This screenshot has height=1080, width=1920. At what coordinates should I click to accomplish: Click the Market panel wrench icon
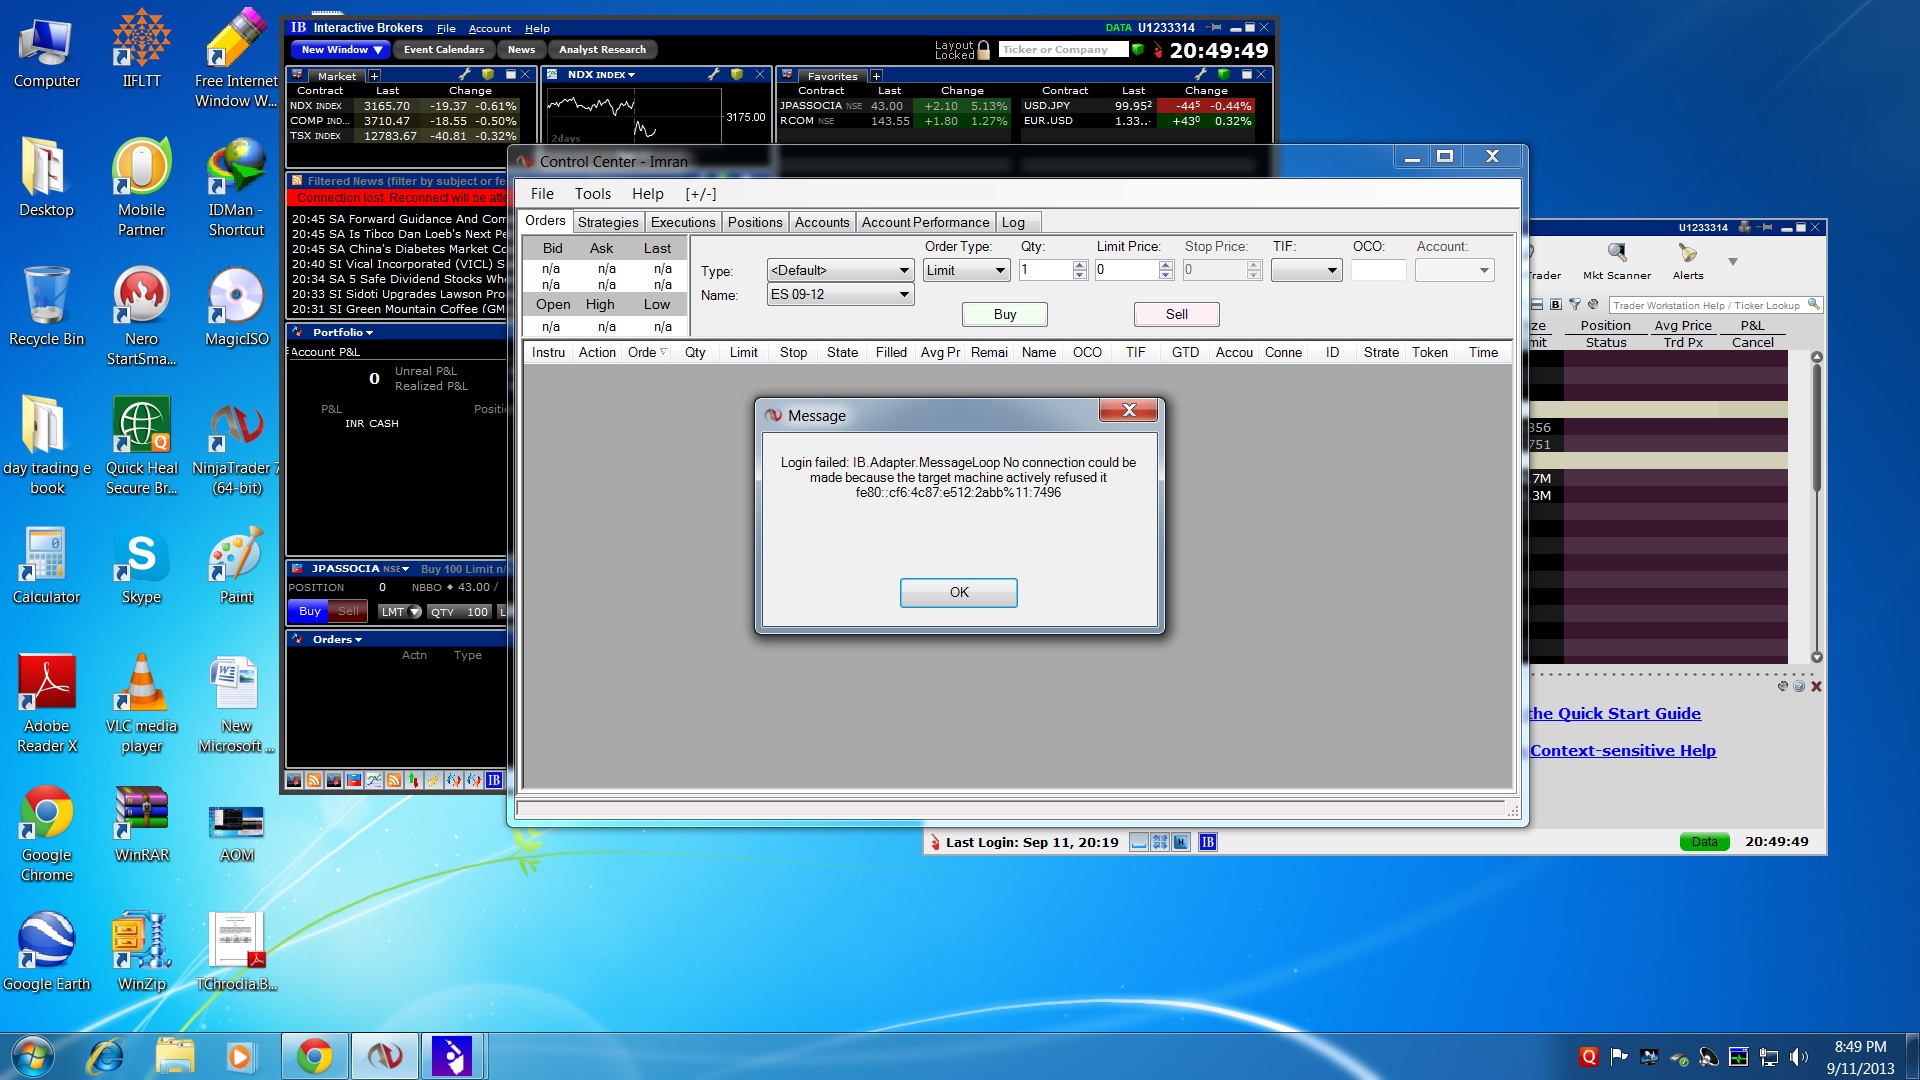465,75
